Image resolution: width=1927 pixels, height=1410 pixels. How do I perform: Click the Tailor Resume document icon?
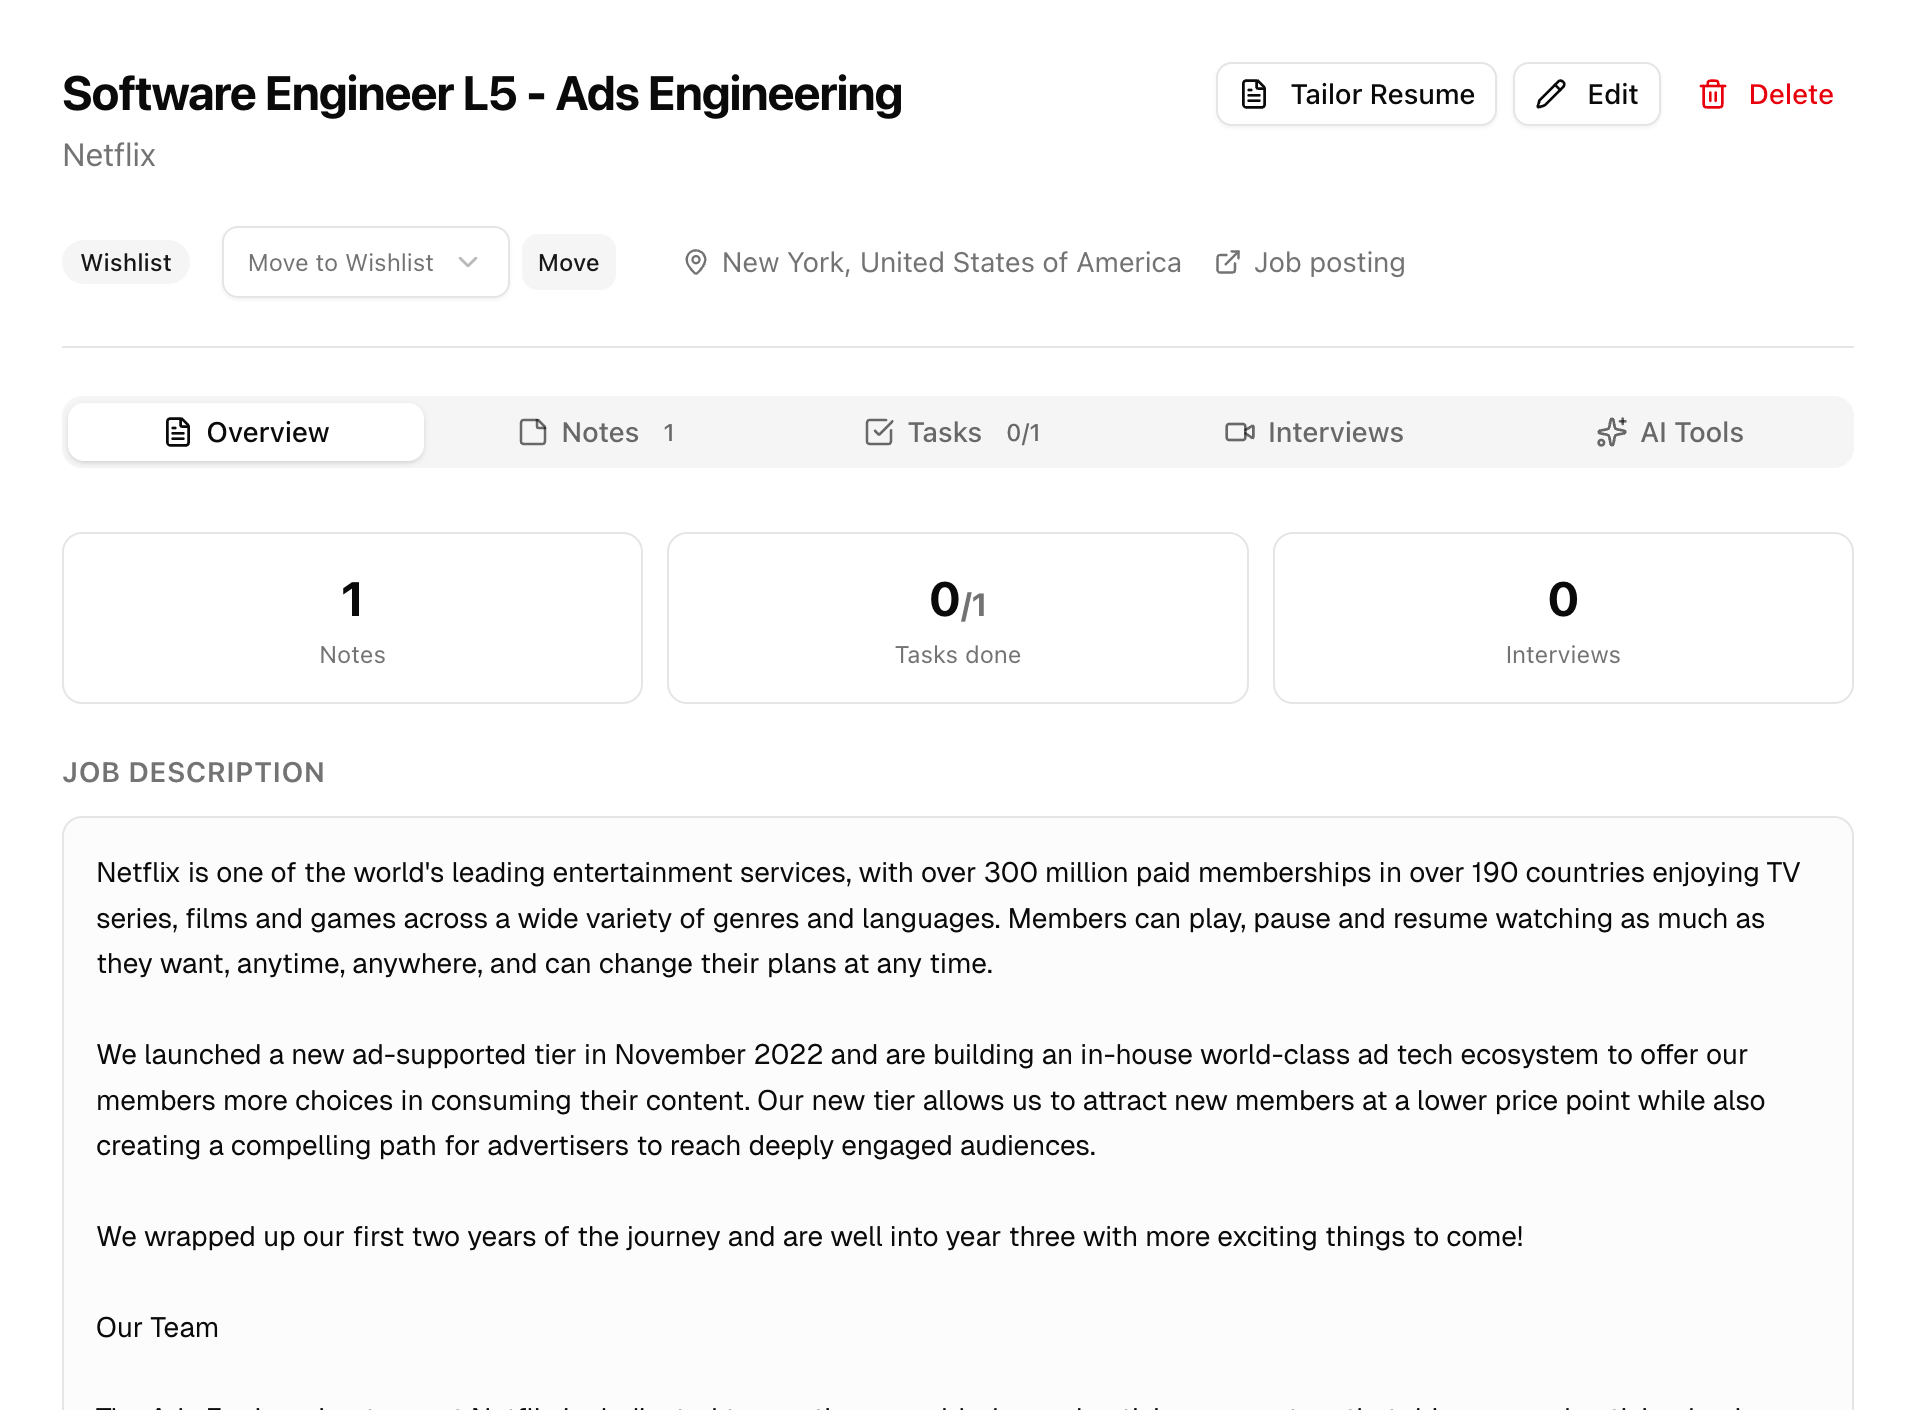coord(1254,94)
